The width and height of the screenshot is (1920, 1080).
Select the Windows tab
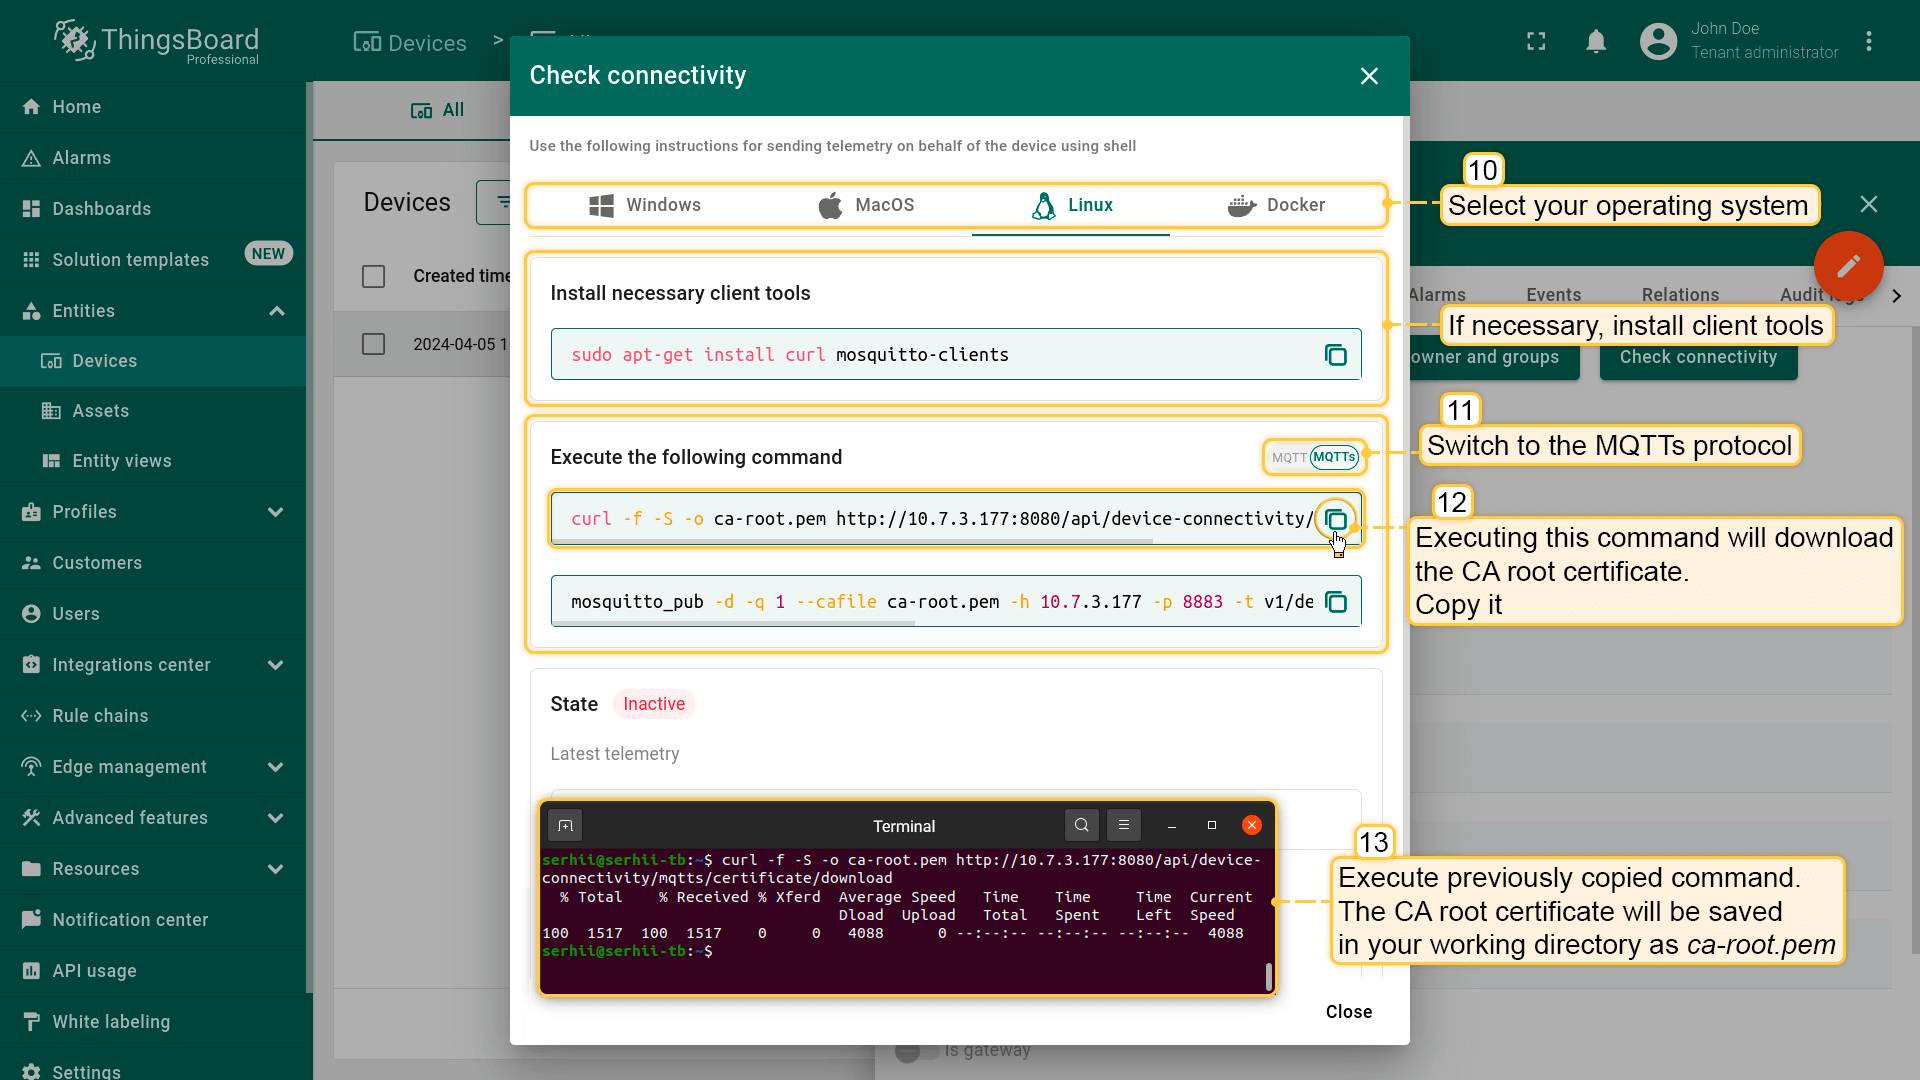click(645, 205)
